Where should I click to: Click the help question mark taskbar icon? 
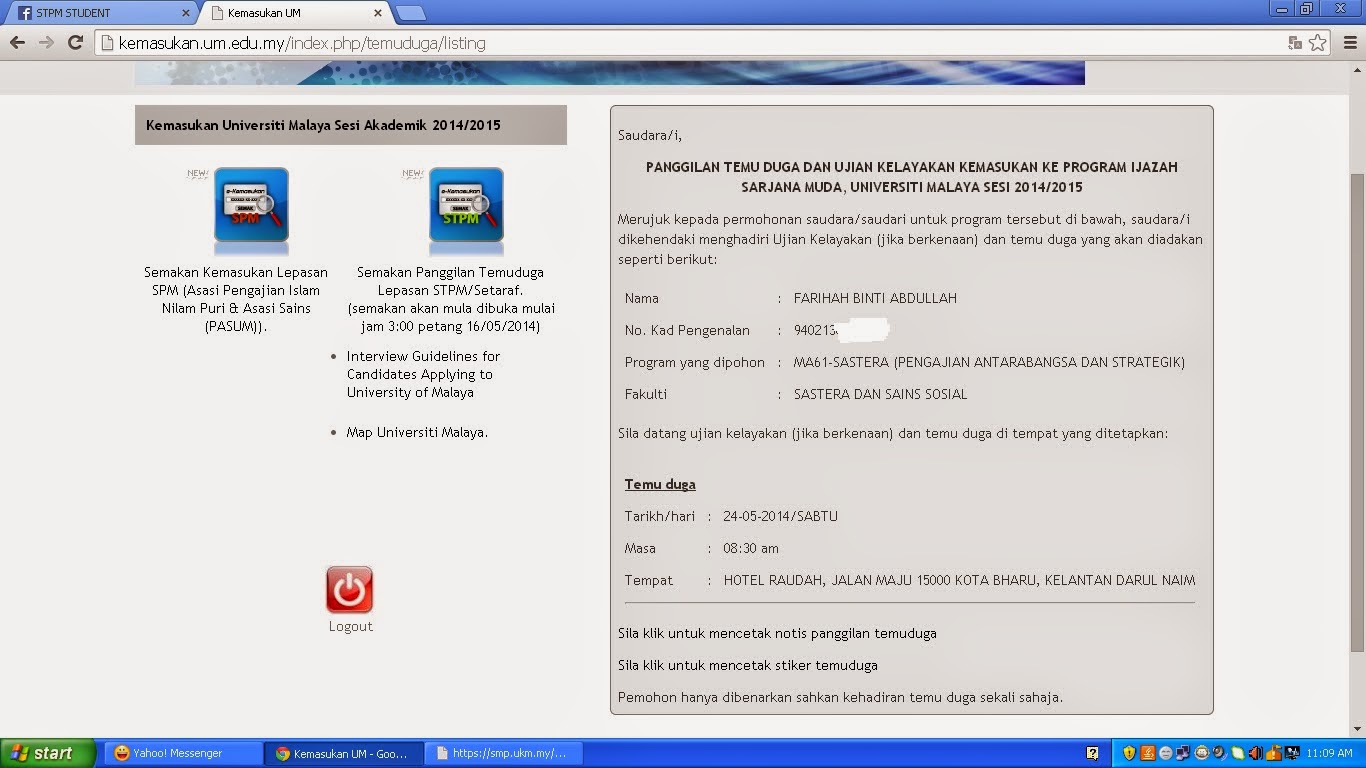(1093, 753)
